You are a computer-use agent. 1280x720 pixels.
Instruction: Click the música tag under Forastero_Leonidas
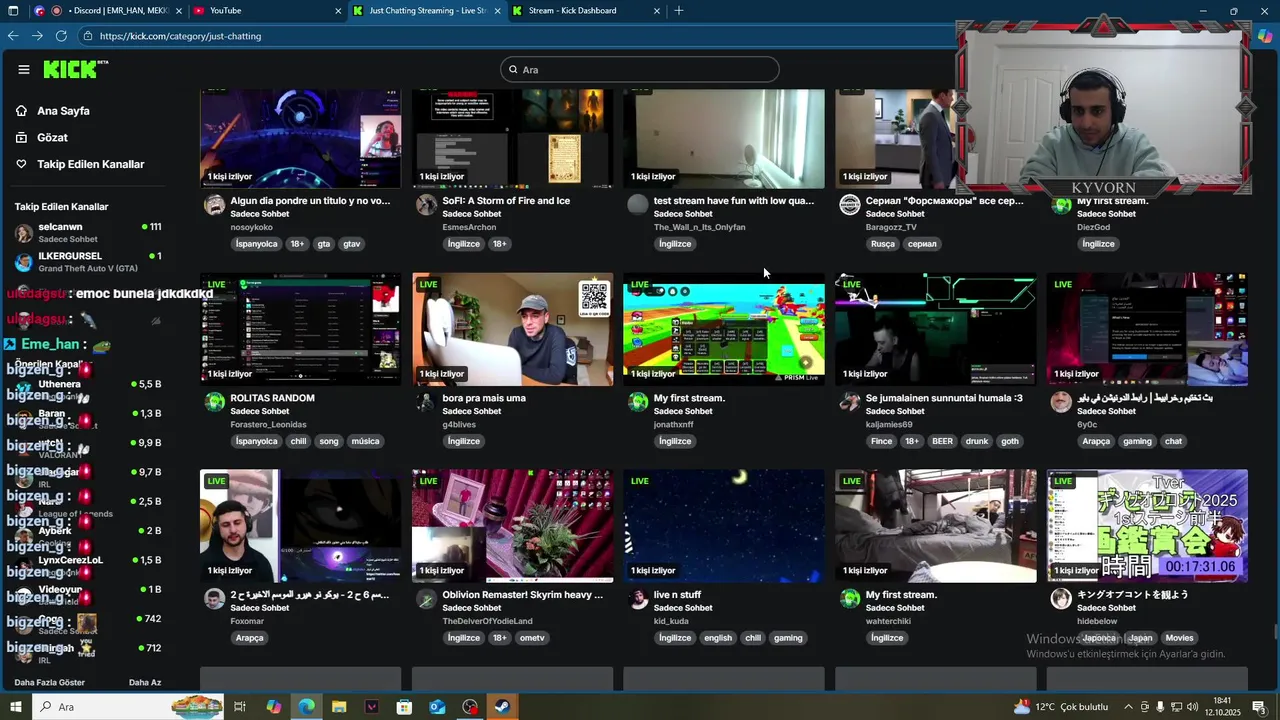coord(365,441)
